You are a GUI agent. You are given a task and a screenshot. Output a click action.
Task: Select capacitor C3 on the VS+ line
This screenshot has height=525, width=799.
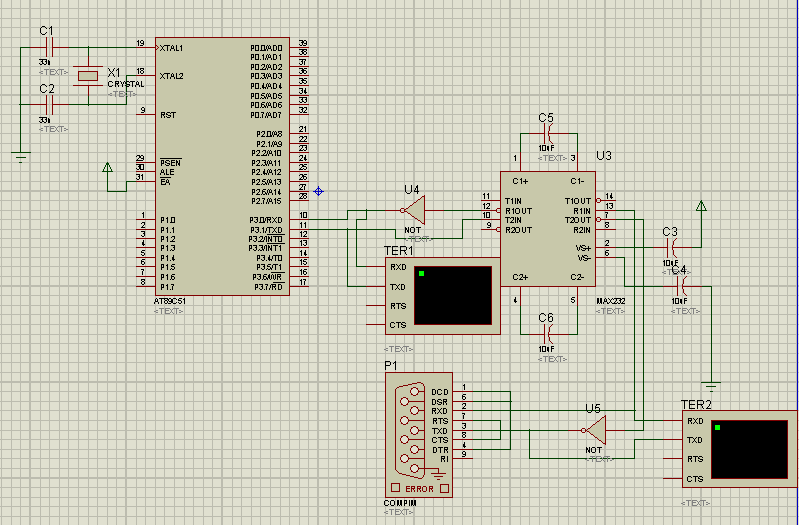(671, 246)
